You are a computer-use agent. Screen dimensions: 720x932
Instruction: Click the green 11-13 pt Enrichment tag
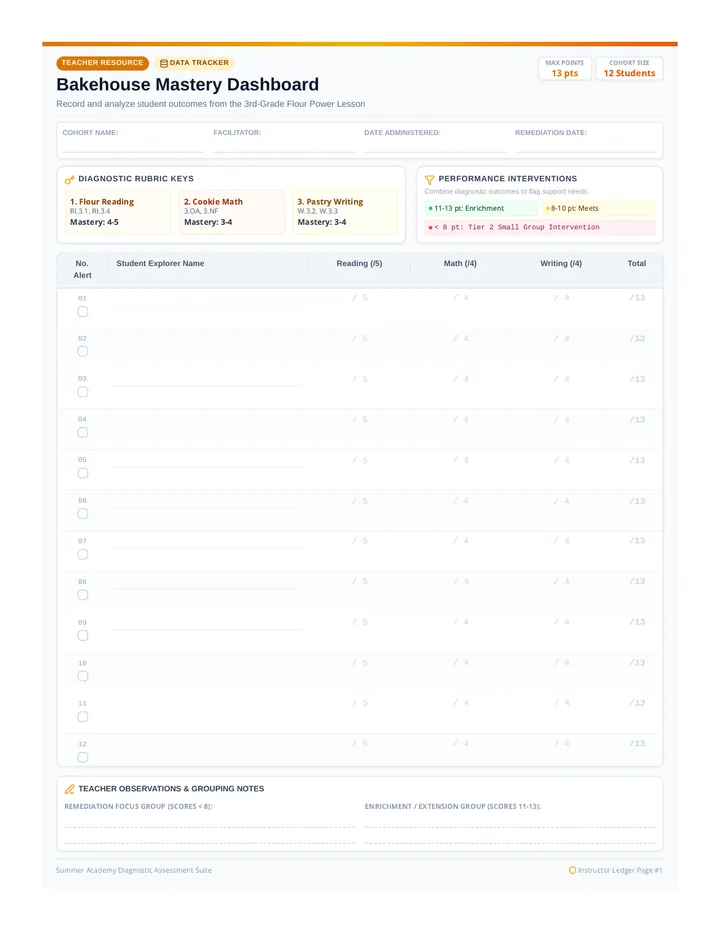coord(481,209)
